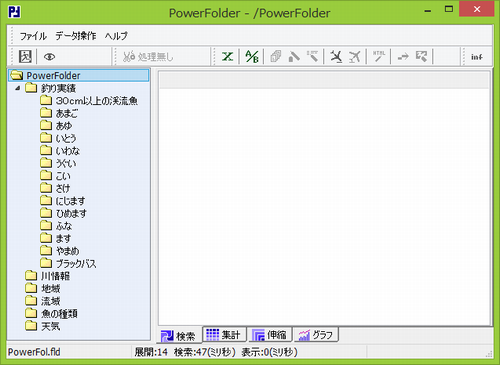Click the 展開:14 status bar text

pos(151,352)
